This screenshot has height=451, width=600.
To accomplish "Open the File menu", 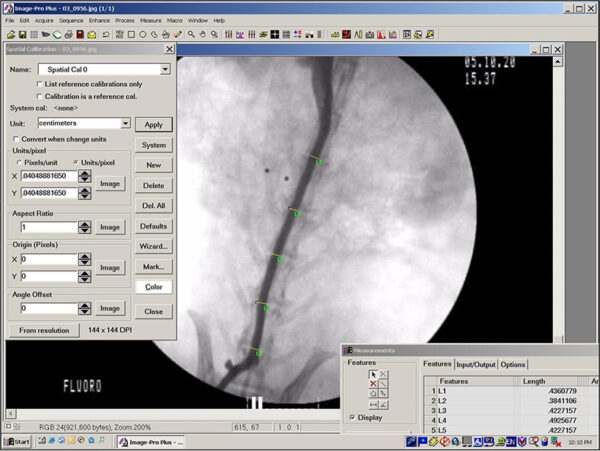I will coord(10,20).
